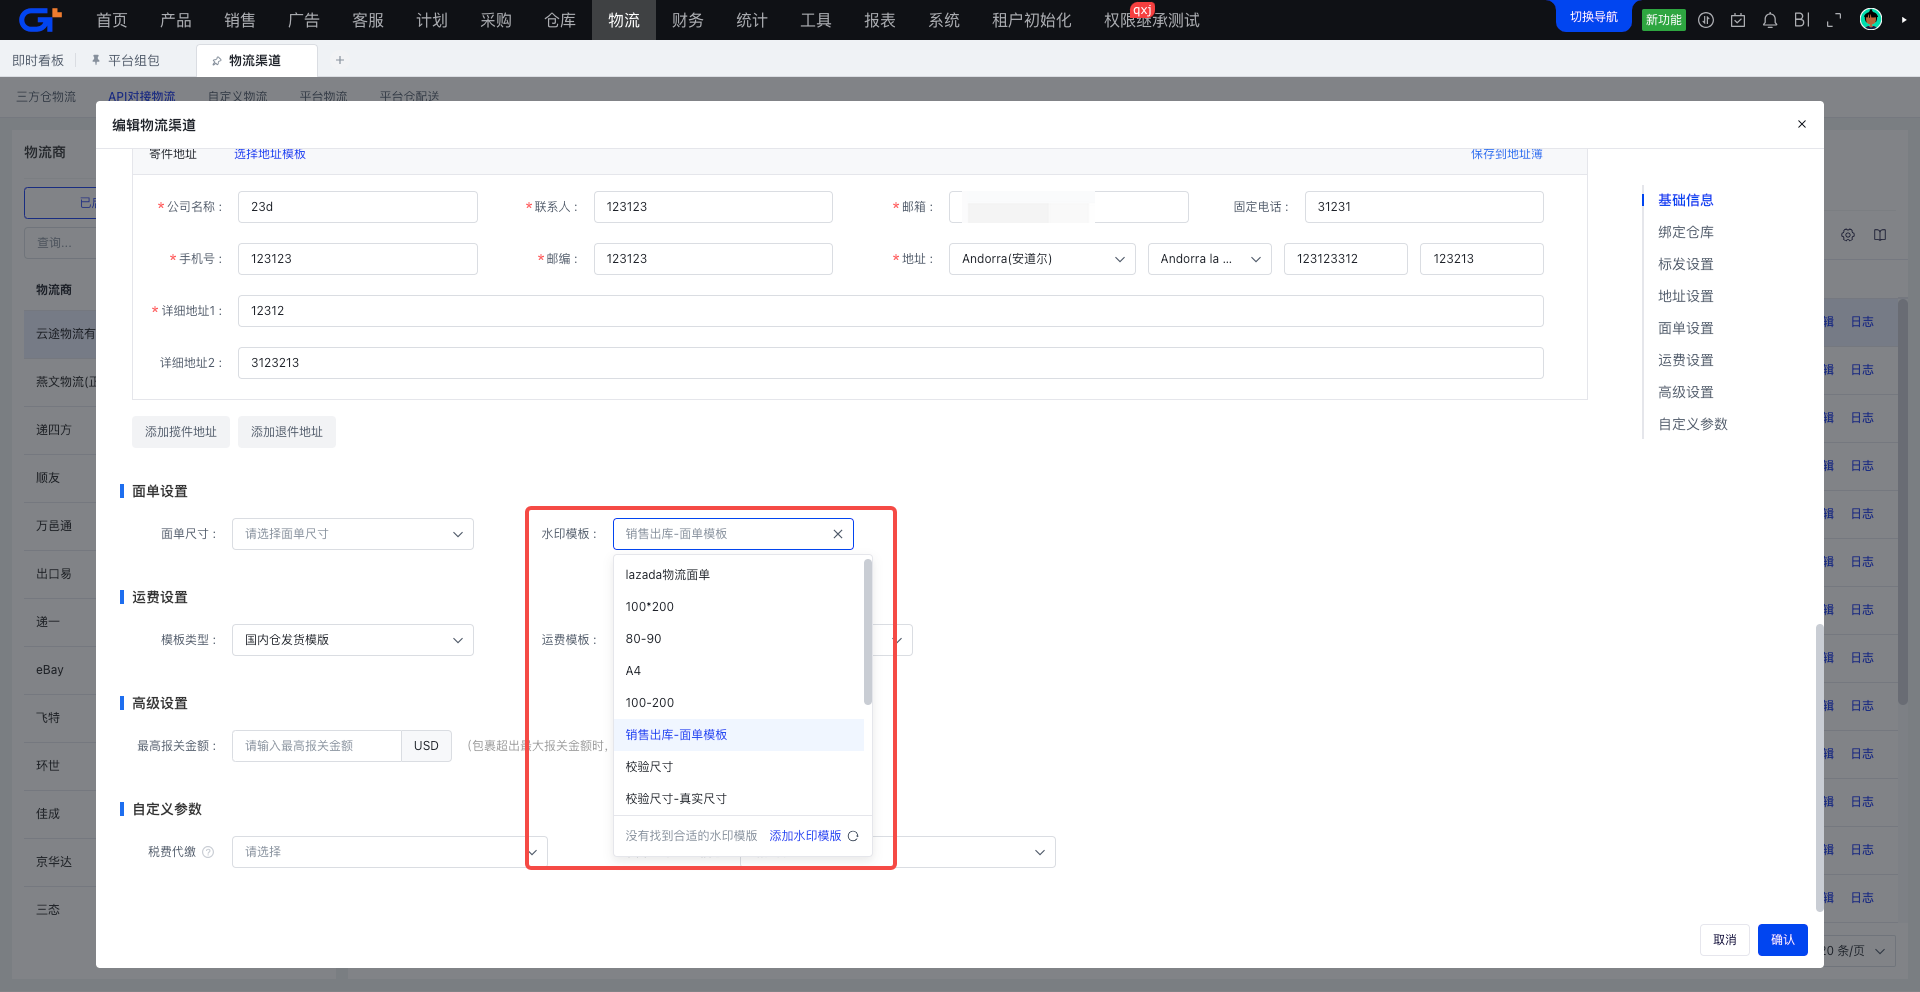Select the 校验尺寸 option

738,767
